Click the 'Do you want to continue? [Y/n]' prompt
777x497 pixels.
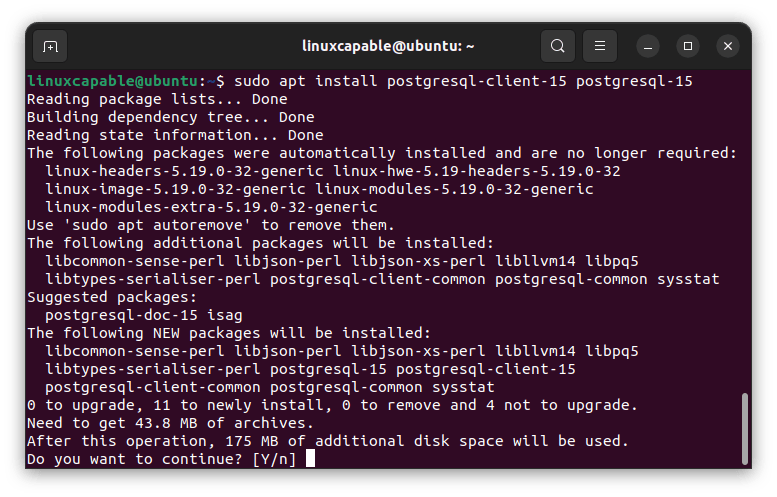(162, 459)
